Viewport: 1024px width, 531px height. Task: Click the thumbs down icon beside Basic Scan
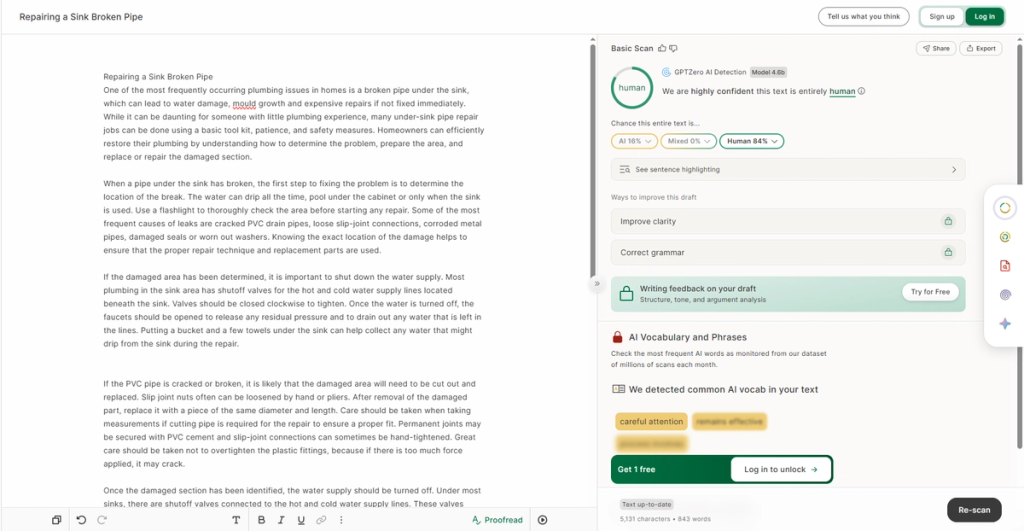coord(673,48)
